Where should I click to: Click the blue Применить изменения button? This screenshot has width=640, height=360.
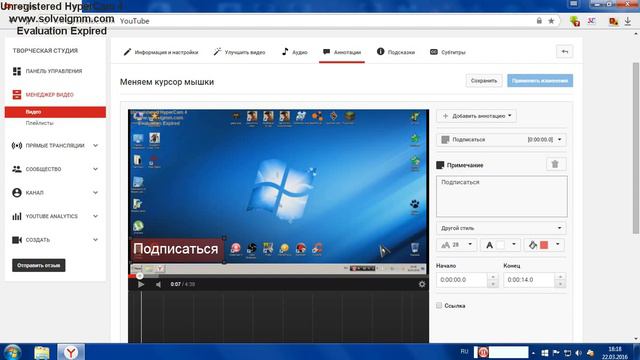pyautogui.click(x=540, y=80)
